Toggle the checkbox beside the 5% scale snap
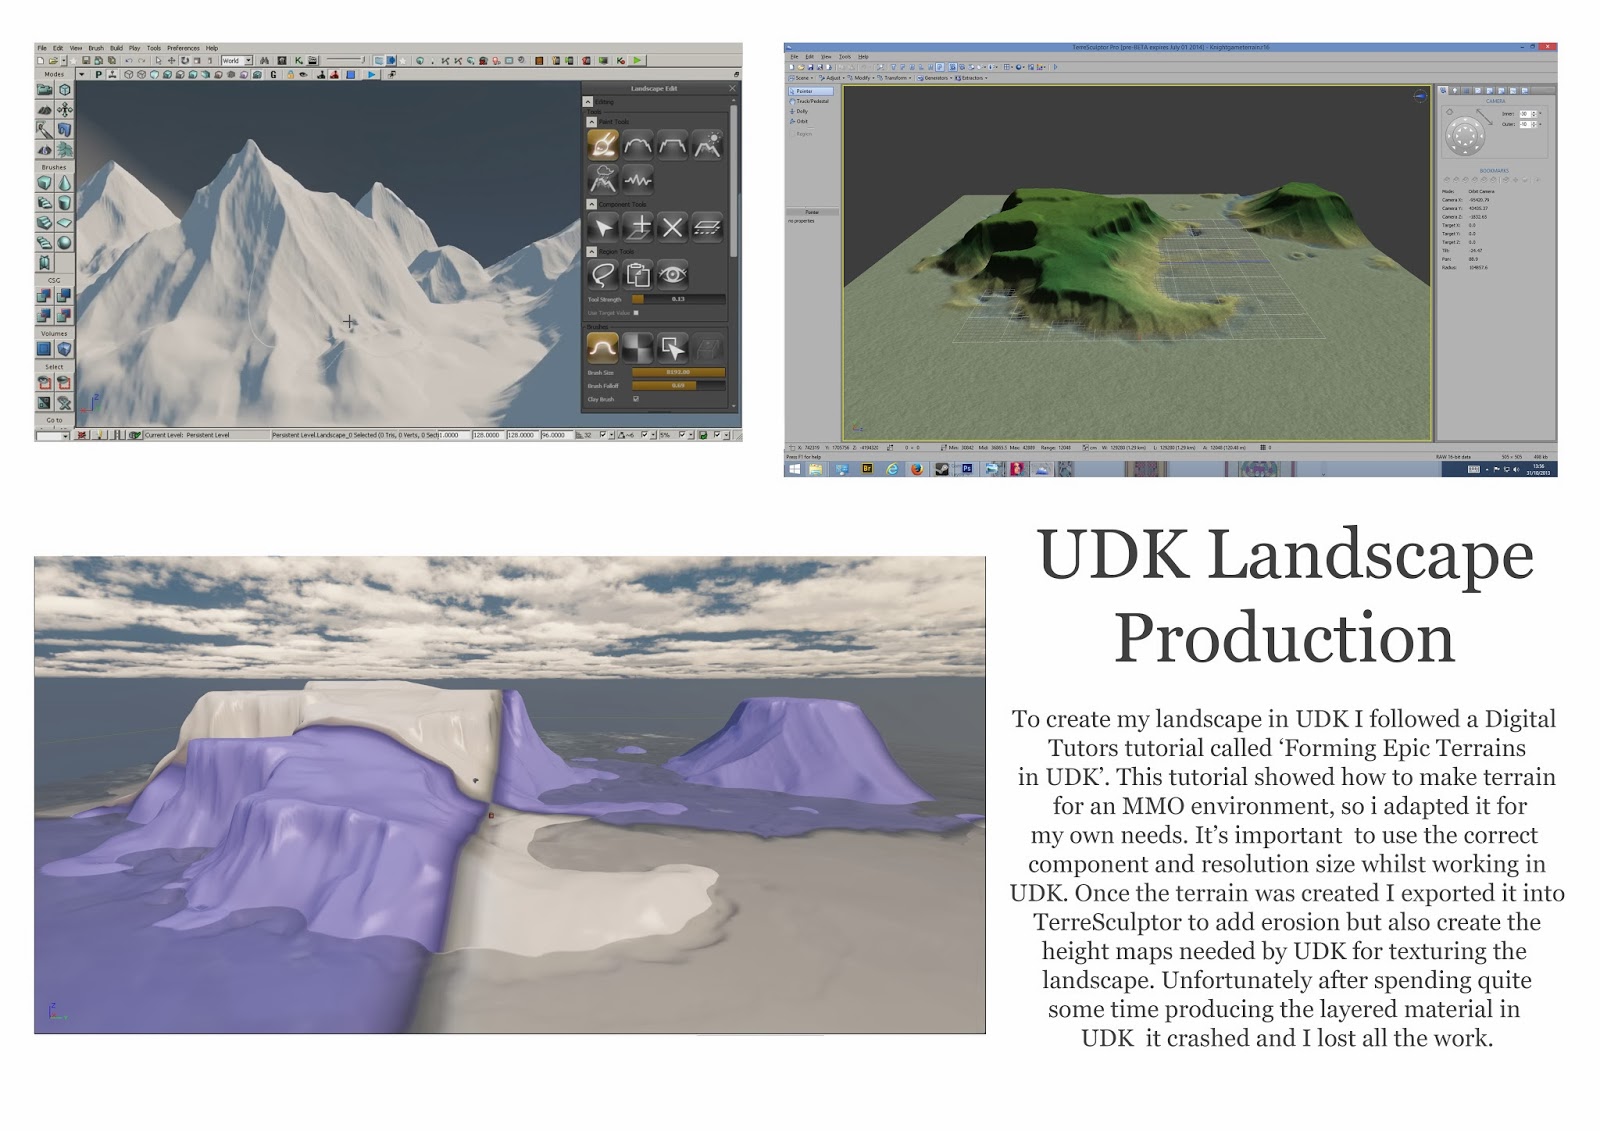The width and height of the screenshot is (1600, 1131). coord(682,435)
